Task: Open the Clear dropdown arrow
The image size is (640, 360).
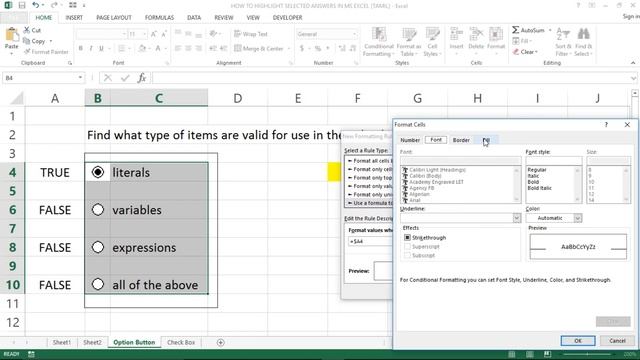Action: pyautogui.click(x=536, y=52)
